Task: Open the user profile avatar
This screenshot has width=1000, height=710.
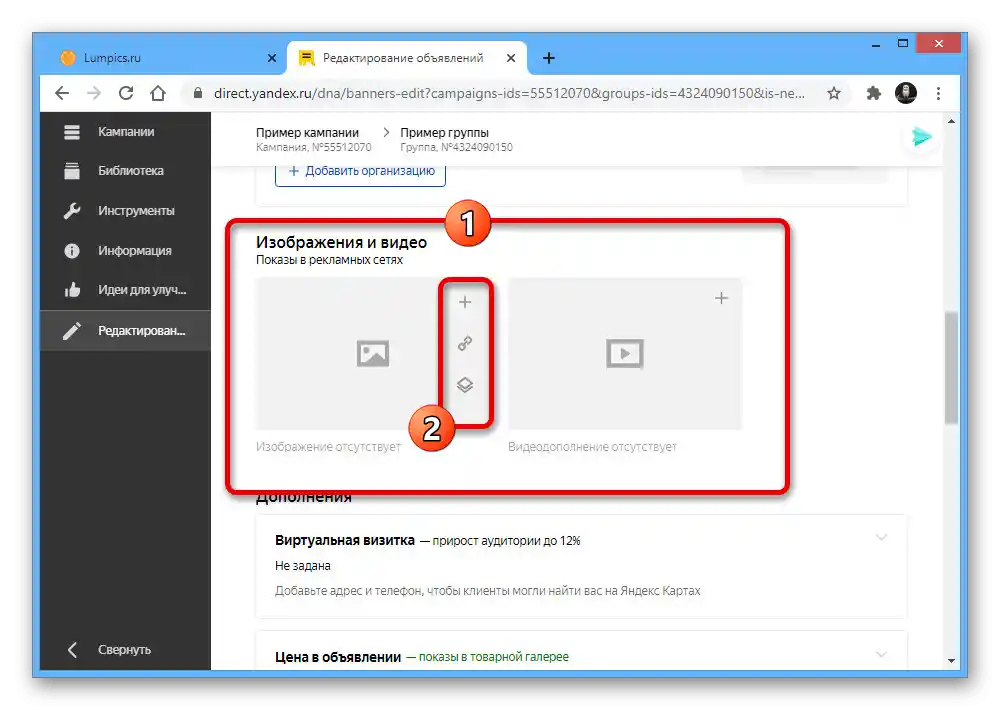Action: [906, 93]
